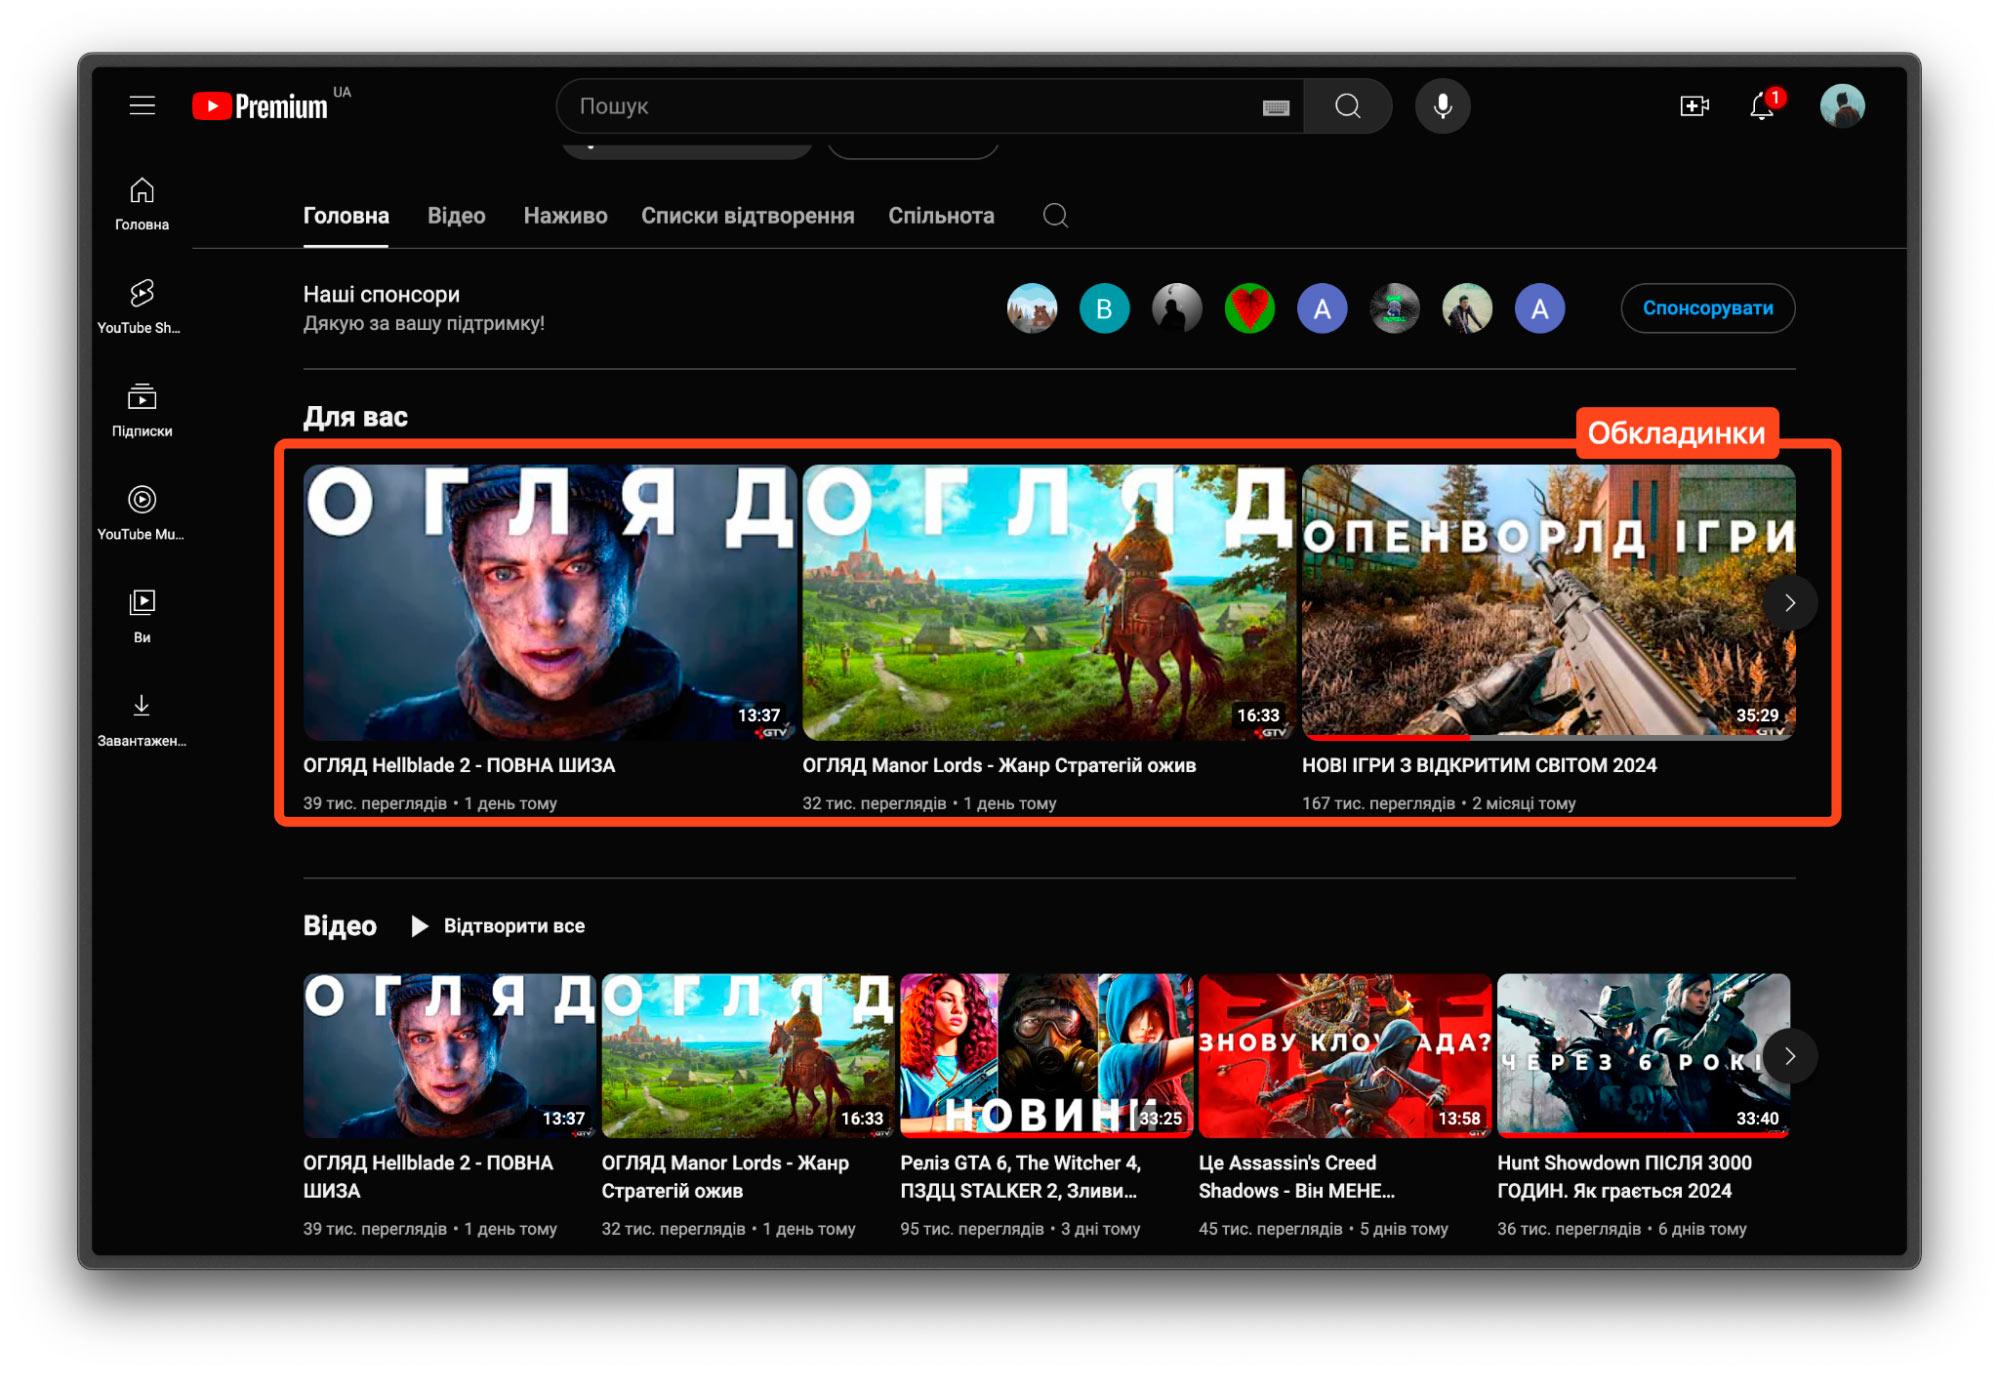Click the text '95 тис. переглядів • 3 дні тому'
1999x1373 pixels.
tap(1020, 1229)
